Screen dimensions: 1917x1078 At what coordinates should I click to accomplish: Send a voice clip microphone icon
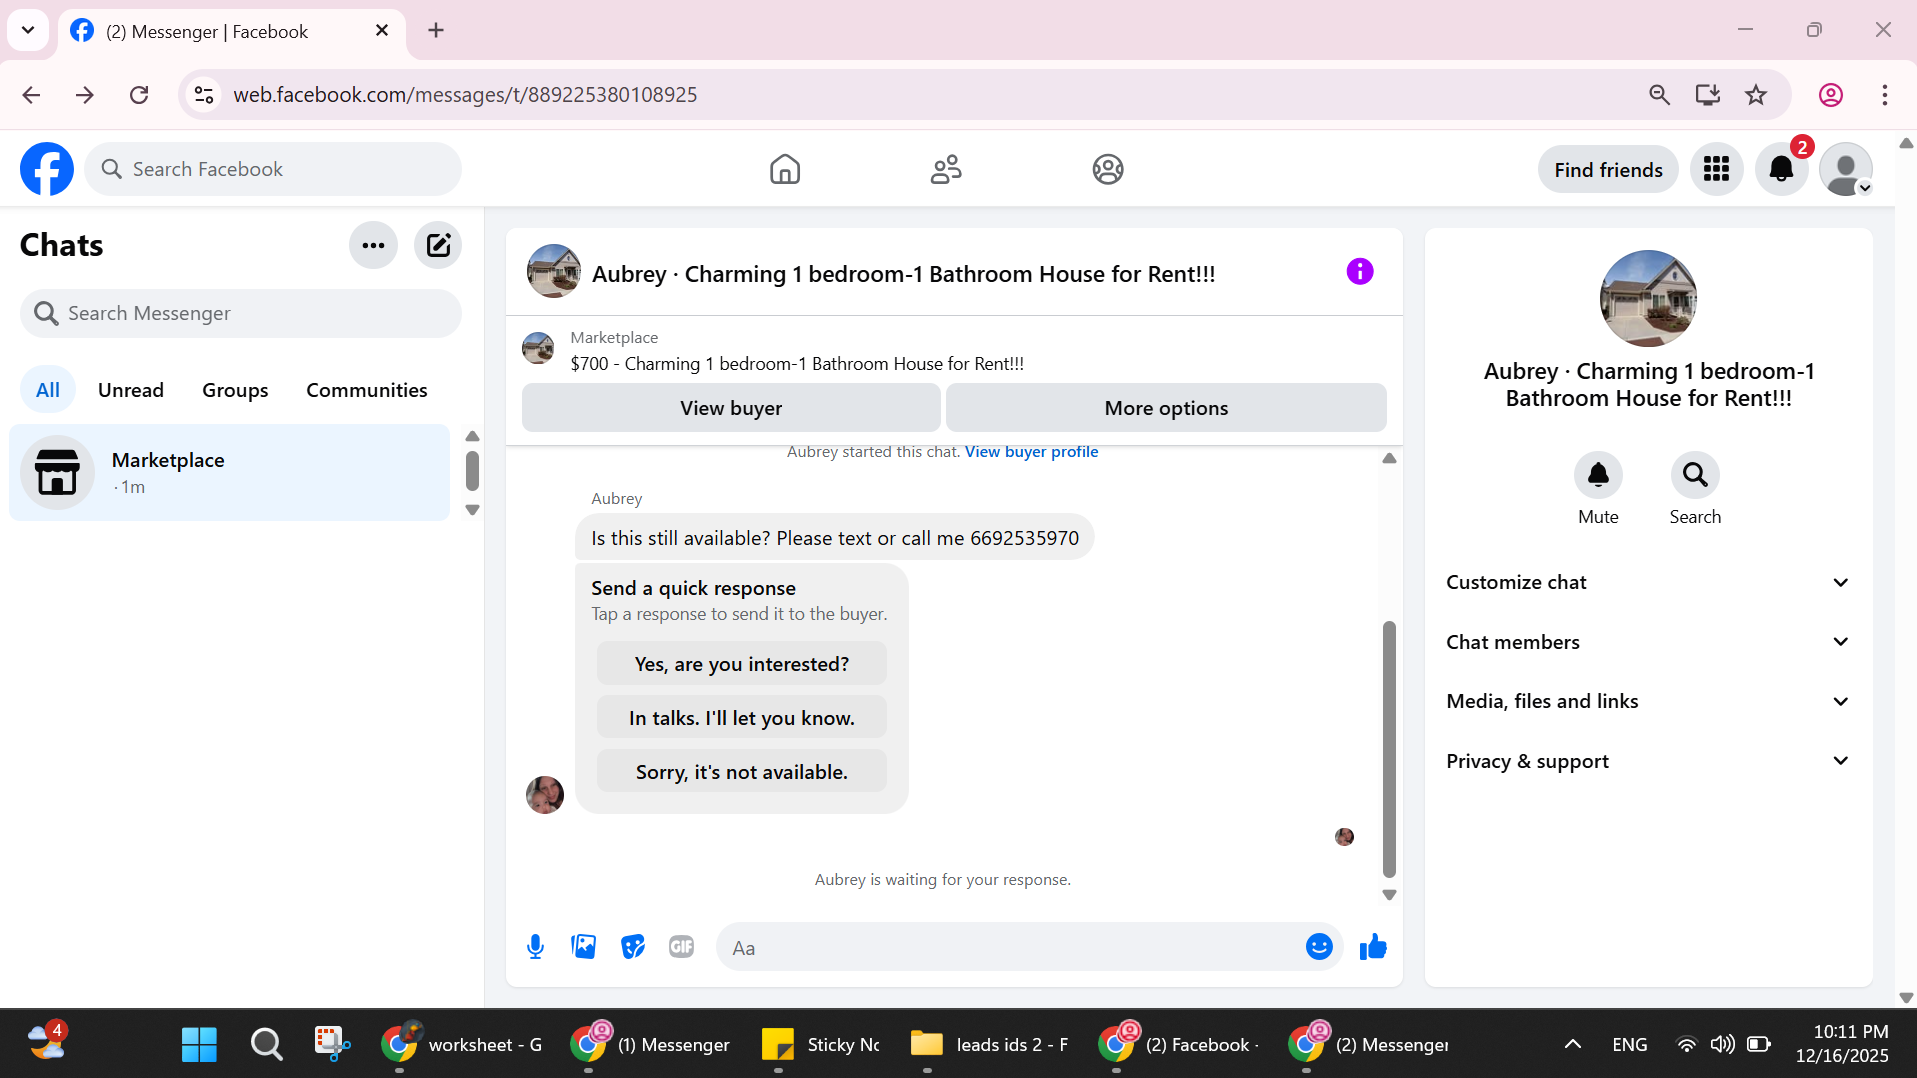pos(536,947)
